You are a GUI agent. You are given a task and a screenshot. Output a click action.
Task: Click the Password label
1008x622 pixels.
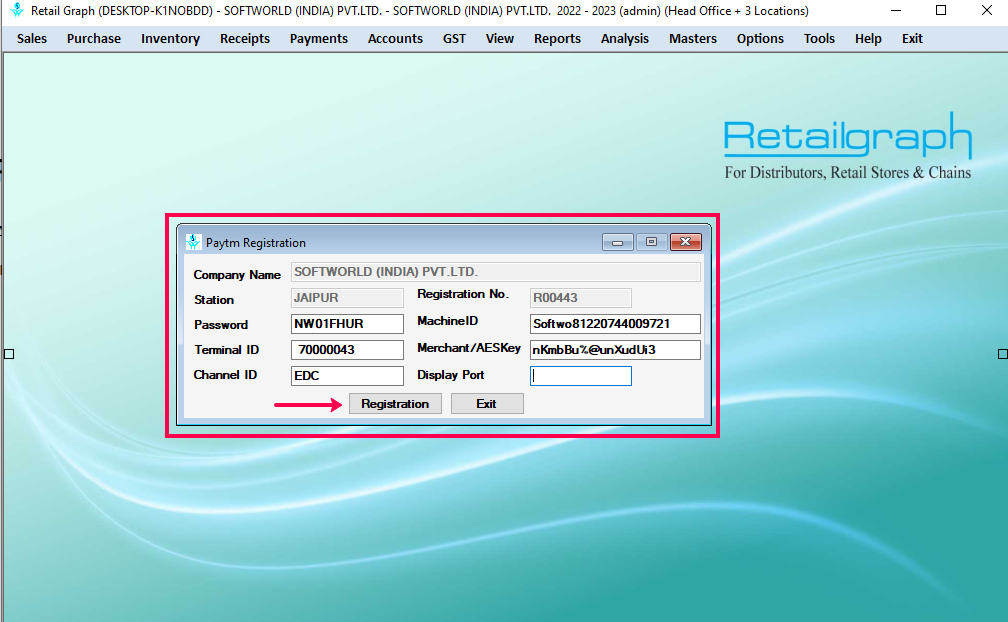pos(221,324)
